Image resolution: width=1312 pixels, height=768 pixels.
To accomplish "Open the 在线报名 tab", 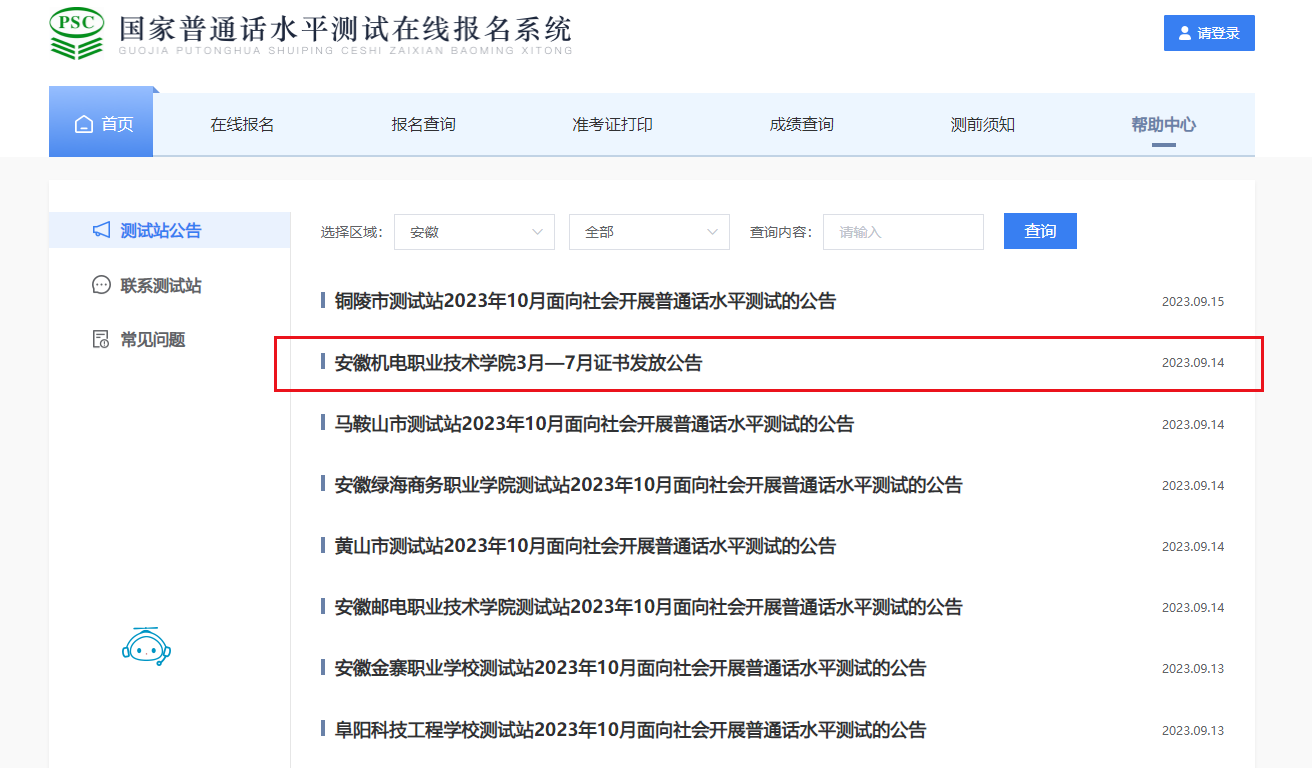I will 242,125.
